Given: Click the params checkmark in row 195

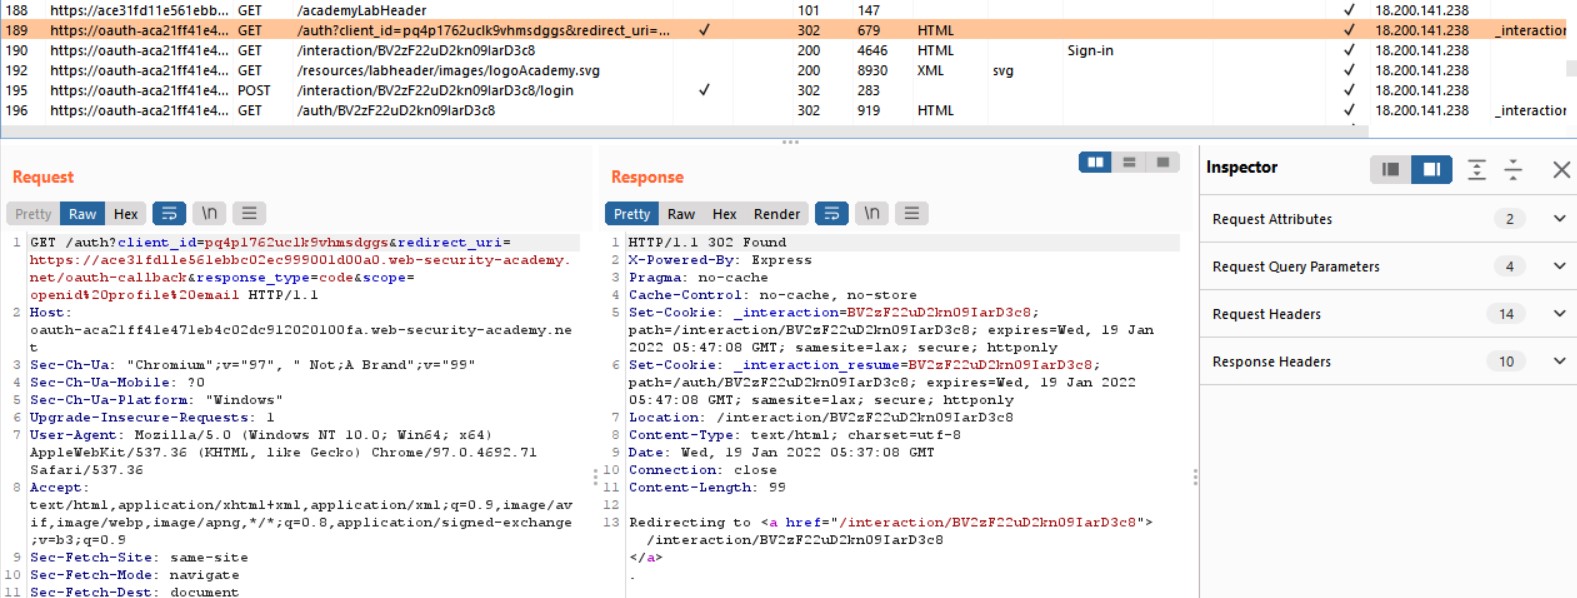Looking at the screenshot, I should pos(704,90).
